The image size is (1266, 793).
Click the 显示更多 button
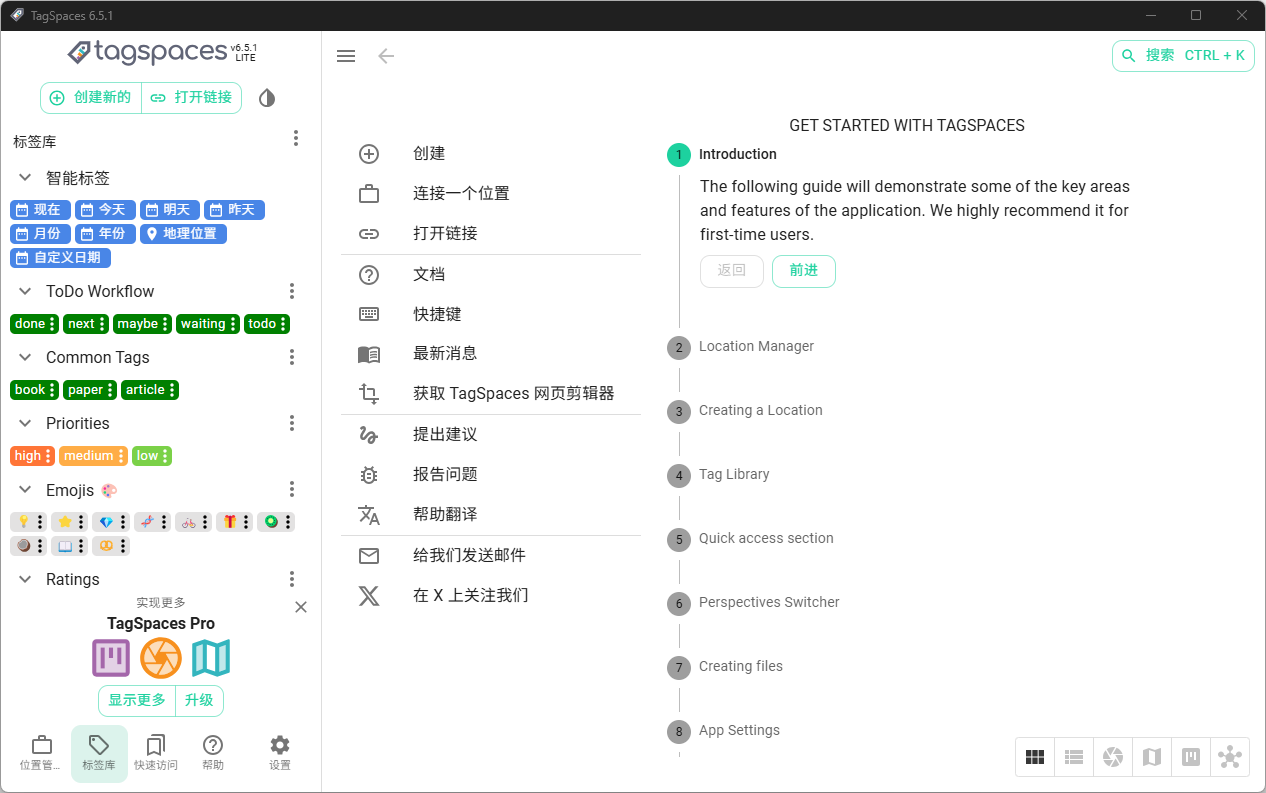pos(137,701)
